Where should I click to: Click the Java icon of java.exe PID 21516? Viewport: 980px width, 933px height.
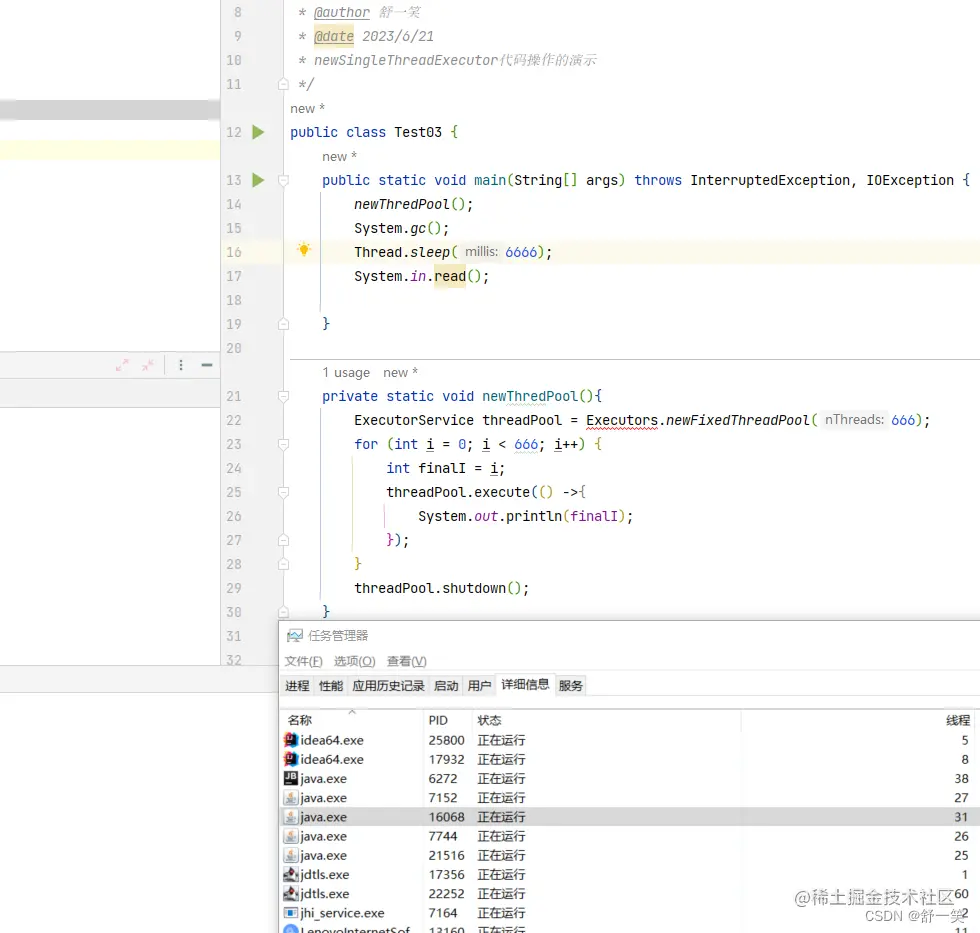pyautogui.click(x=291, y=855)
